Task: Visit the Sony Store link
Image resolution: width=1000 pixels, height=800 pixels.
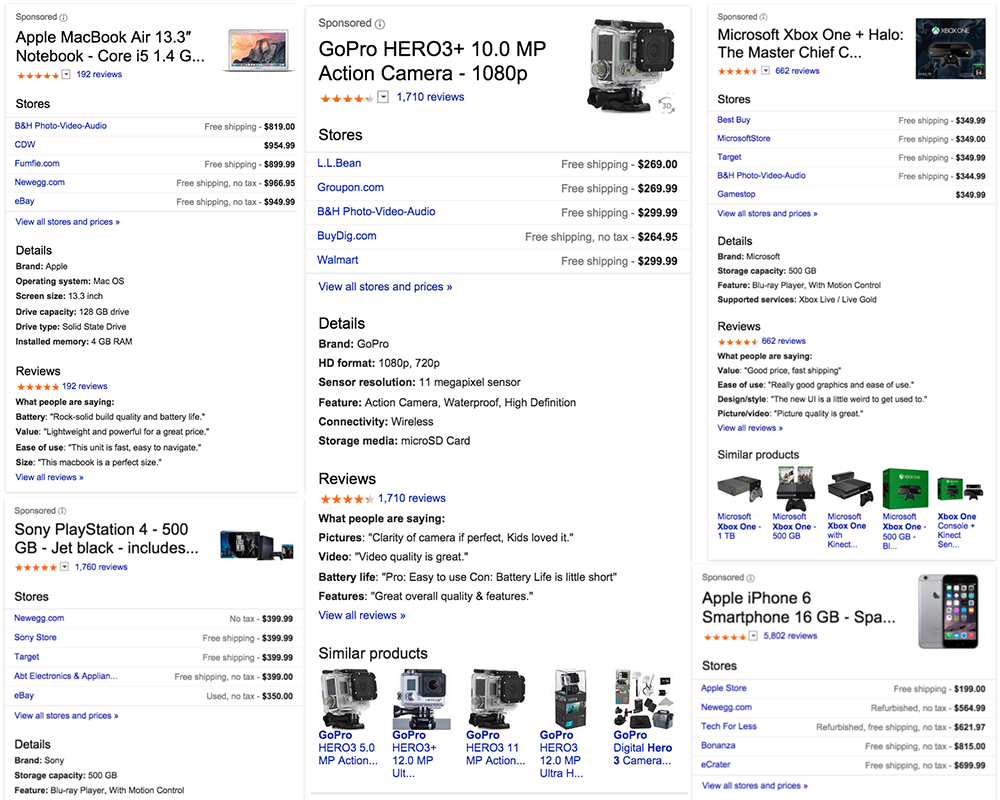Action: coord(35,637)
